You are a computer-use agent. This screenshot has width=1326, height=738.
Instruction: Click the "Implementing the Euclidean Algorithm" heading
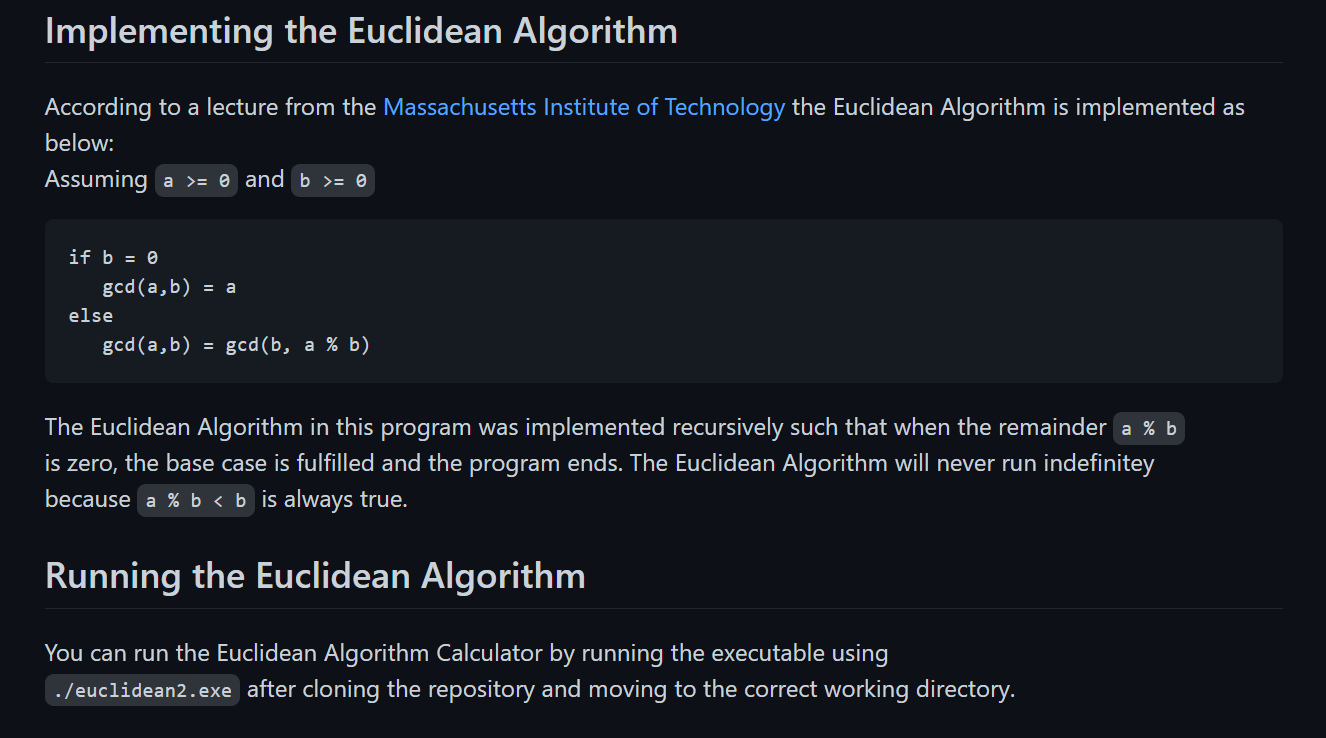click(361, 31)
